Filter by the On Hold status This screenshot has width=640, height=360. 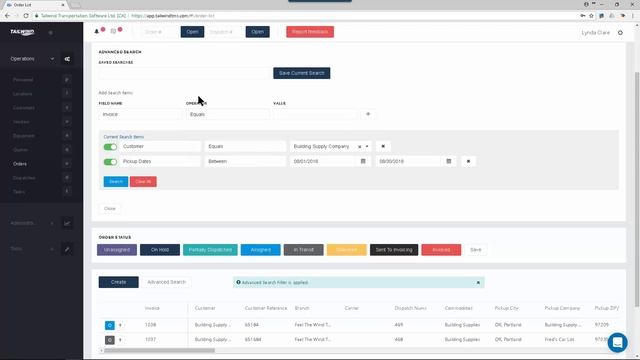click(160, 250)
